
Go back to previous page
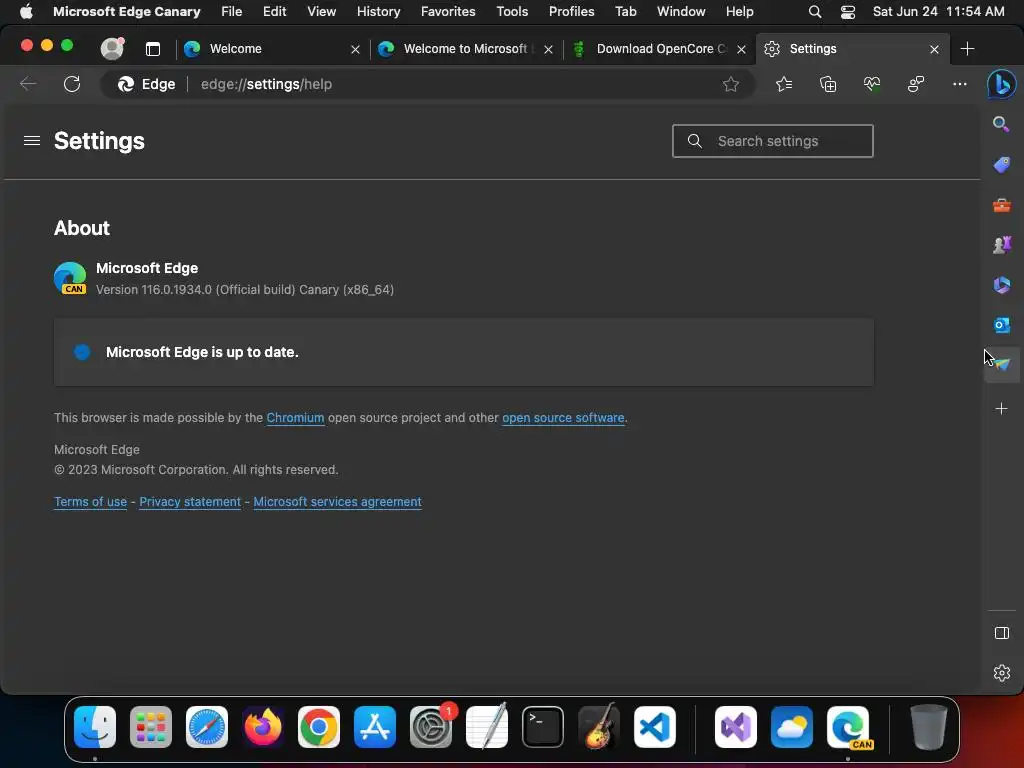coord(28,84)
